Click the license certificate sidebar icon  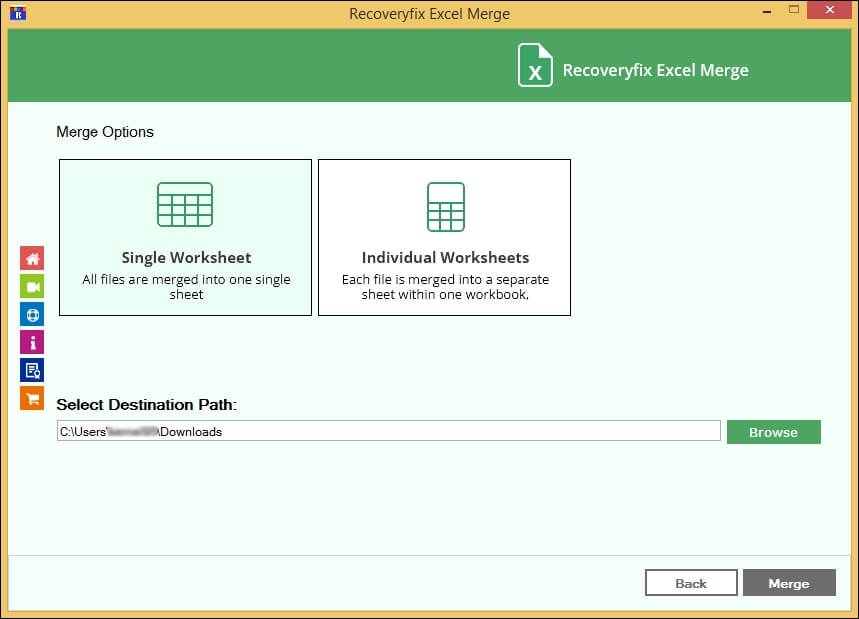[32, 370]
